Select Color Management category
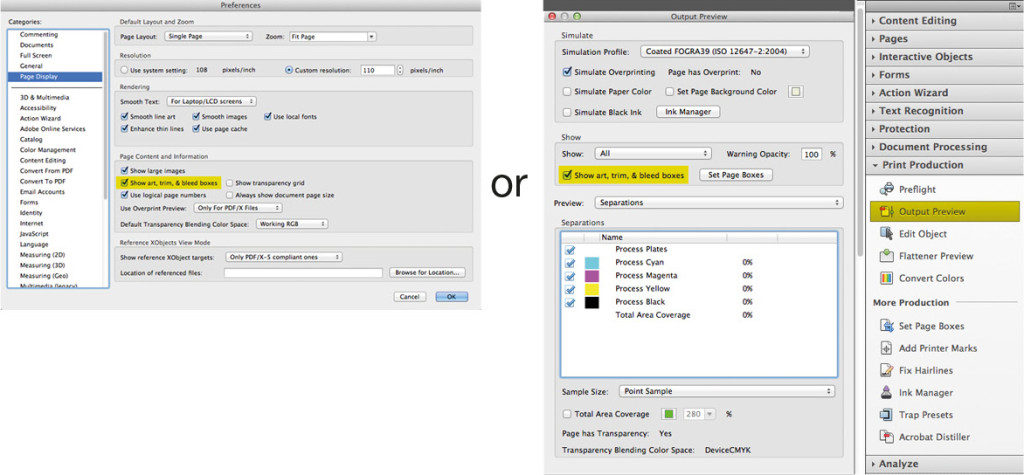This screenshot has width=1024, height=475. click(48, 150)
